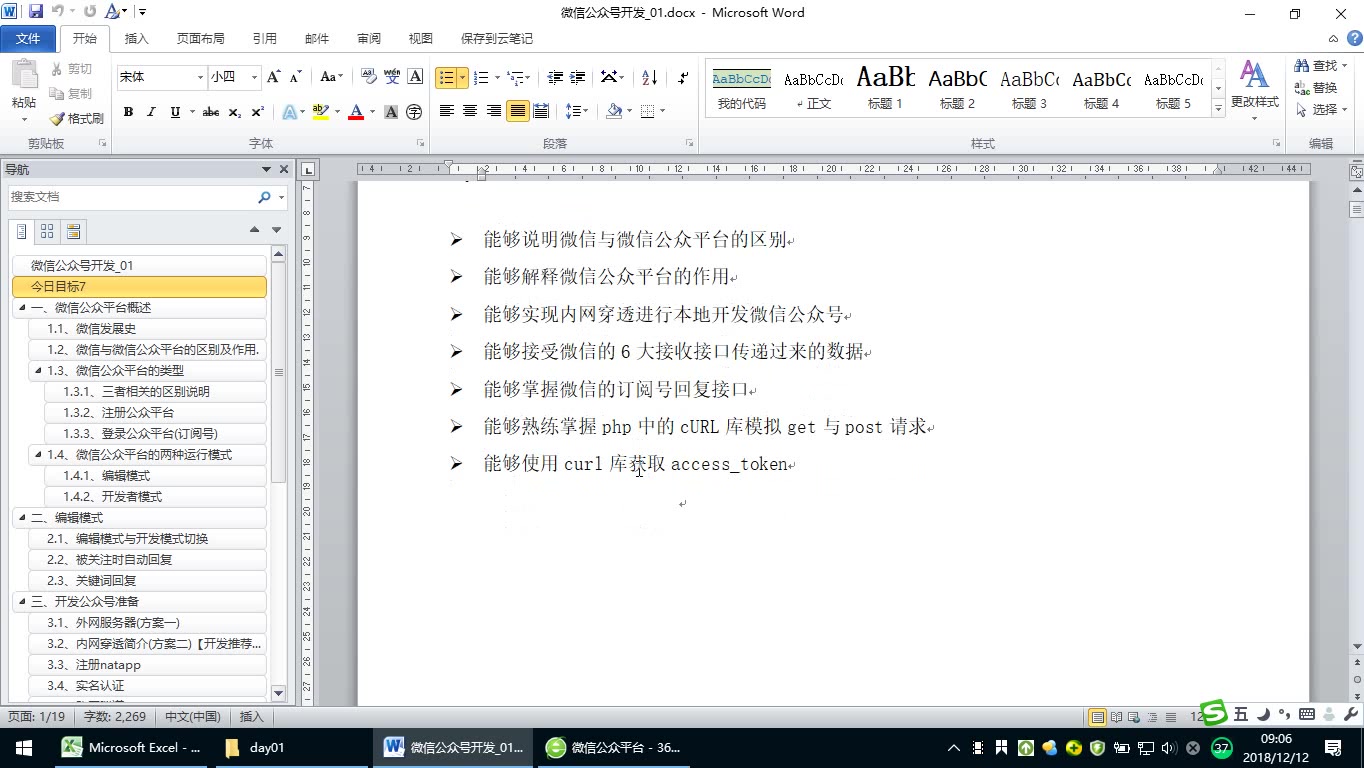Collapse 二、编辑模式 tree node
1364x768 pixels.
click(22, 517)
